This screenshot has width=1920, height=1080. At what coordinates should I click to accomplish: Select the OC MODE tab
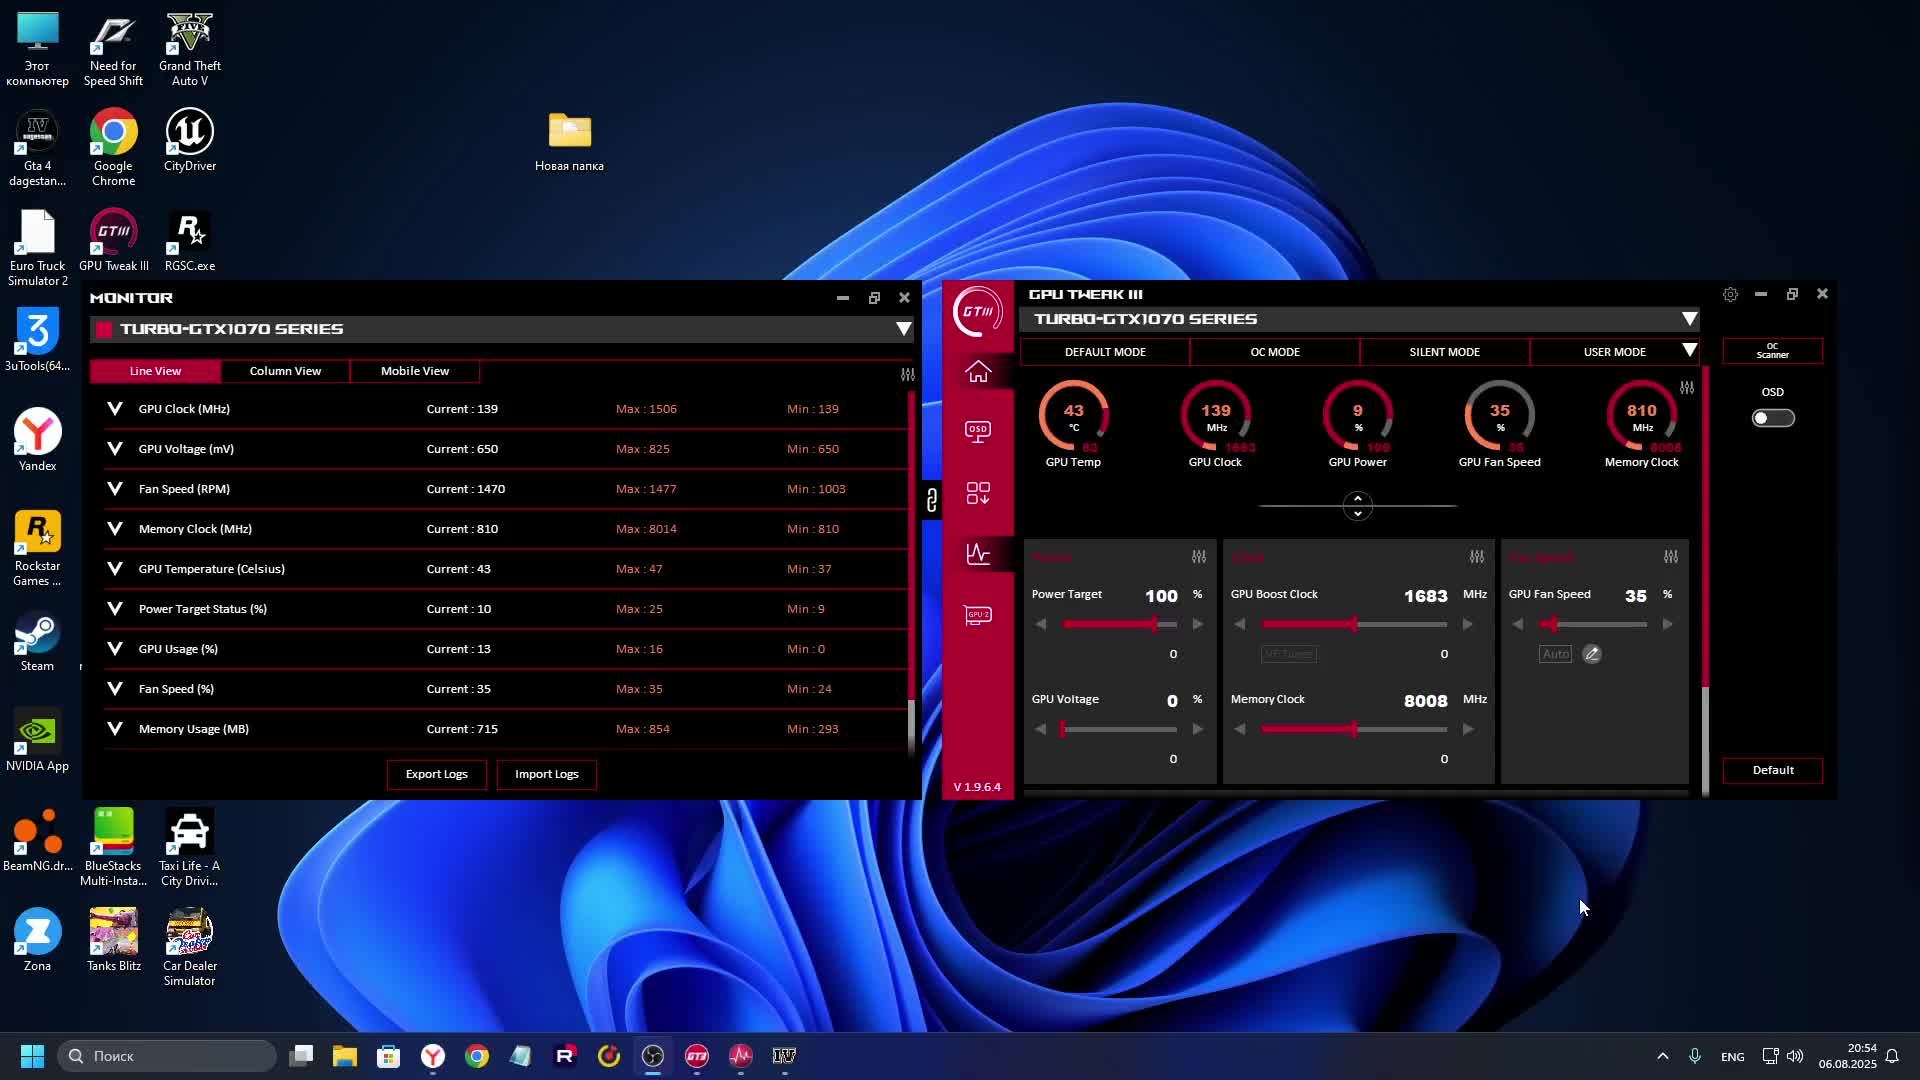click(x=1274, y=352)
